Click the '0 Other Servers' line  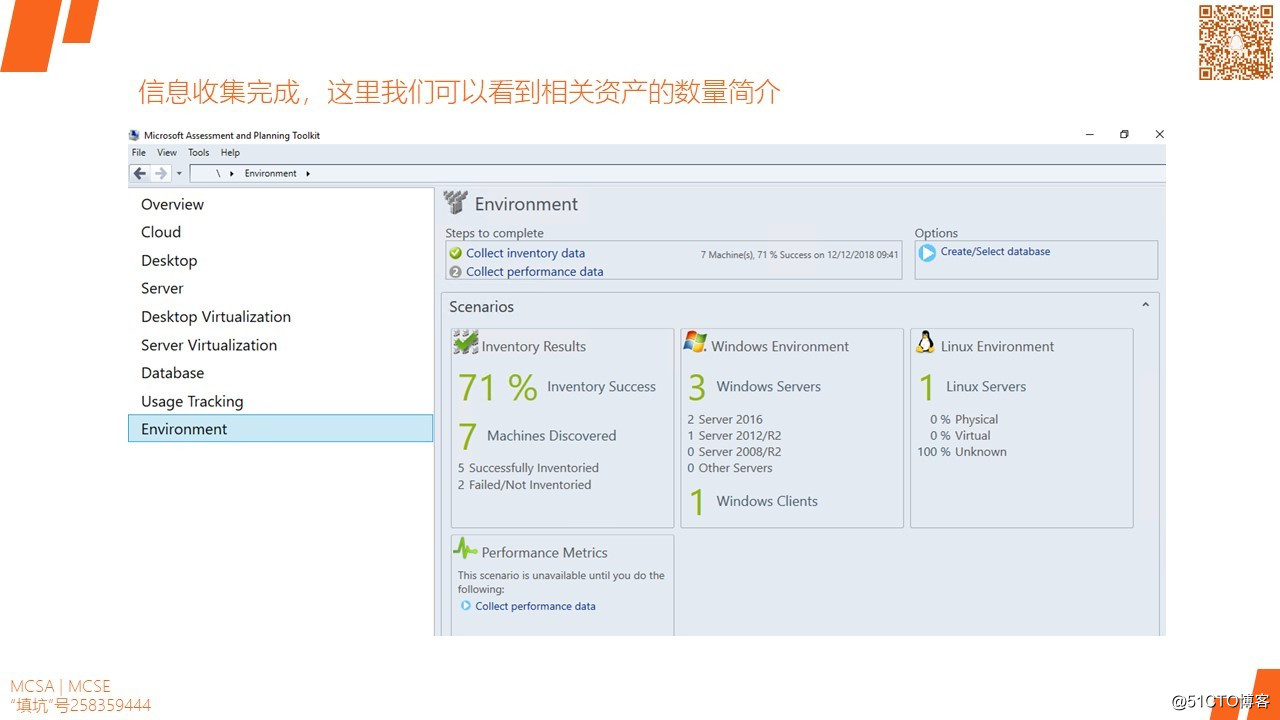[730, 468]
